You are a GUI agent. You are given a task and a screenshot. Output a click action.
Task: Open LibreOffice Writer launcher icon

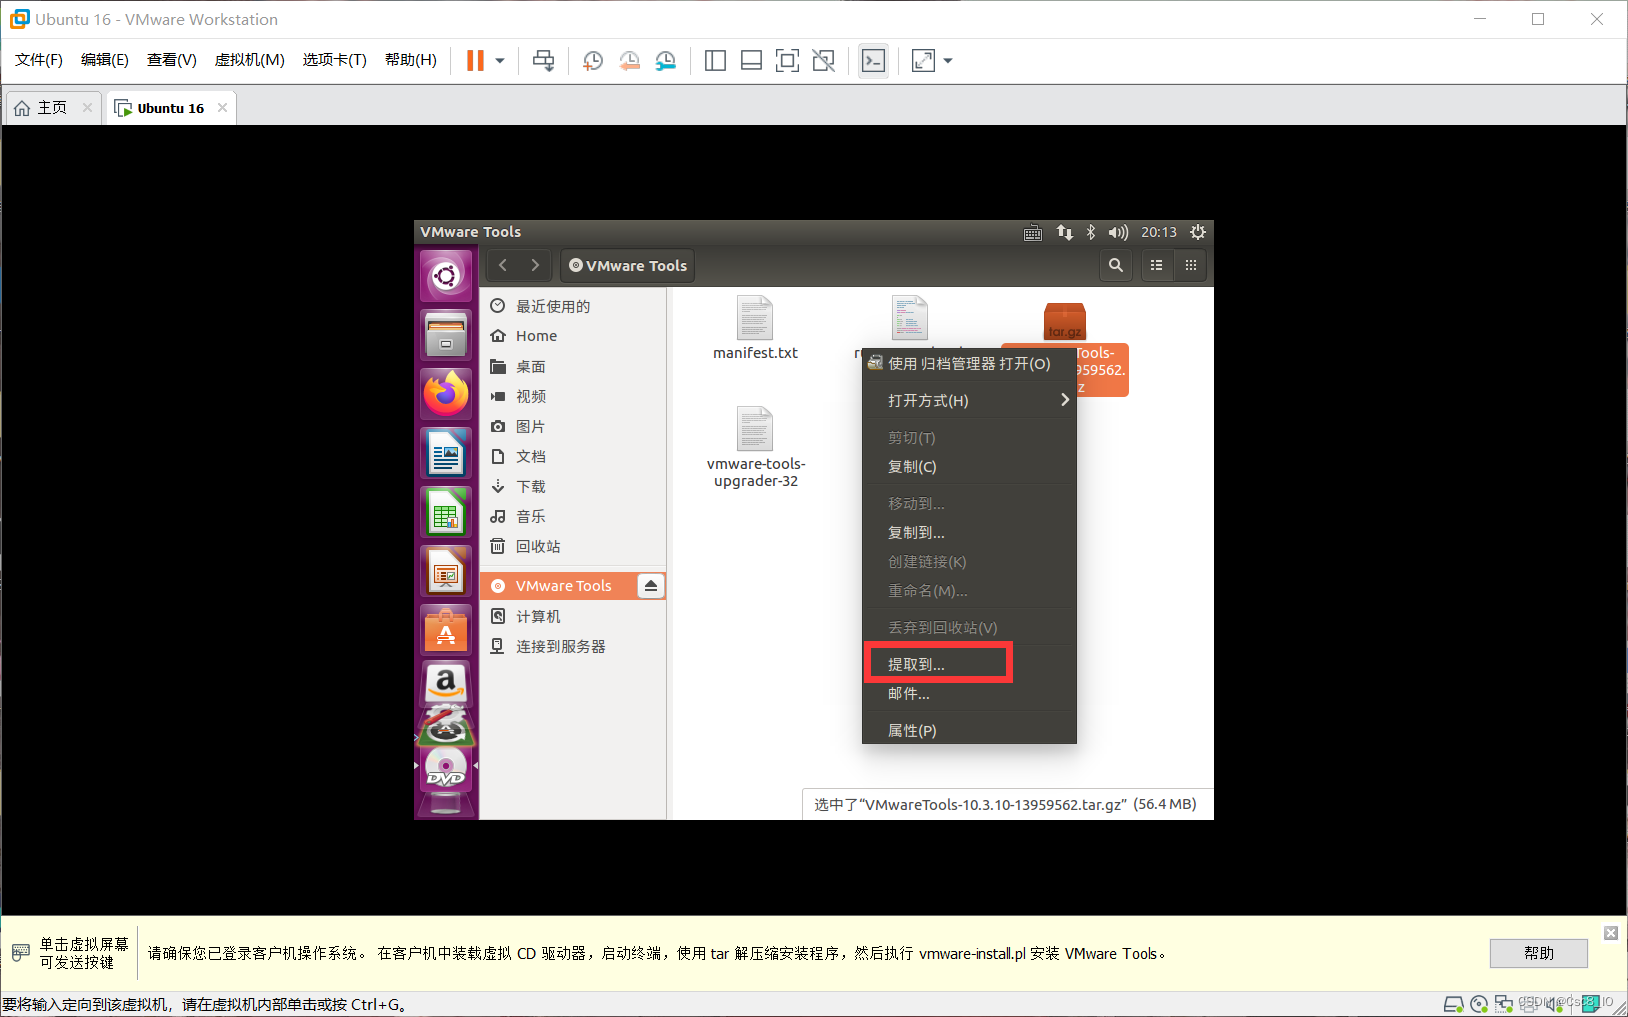(x=446, y=454)
